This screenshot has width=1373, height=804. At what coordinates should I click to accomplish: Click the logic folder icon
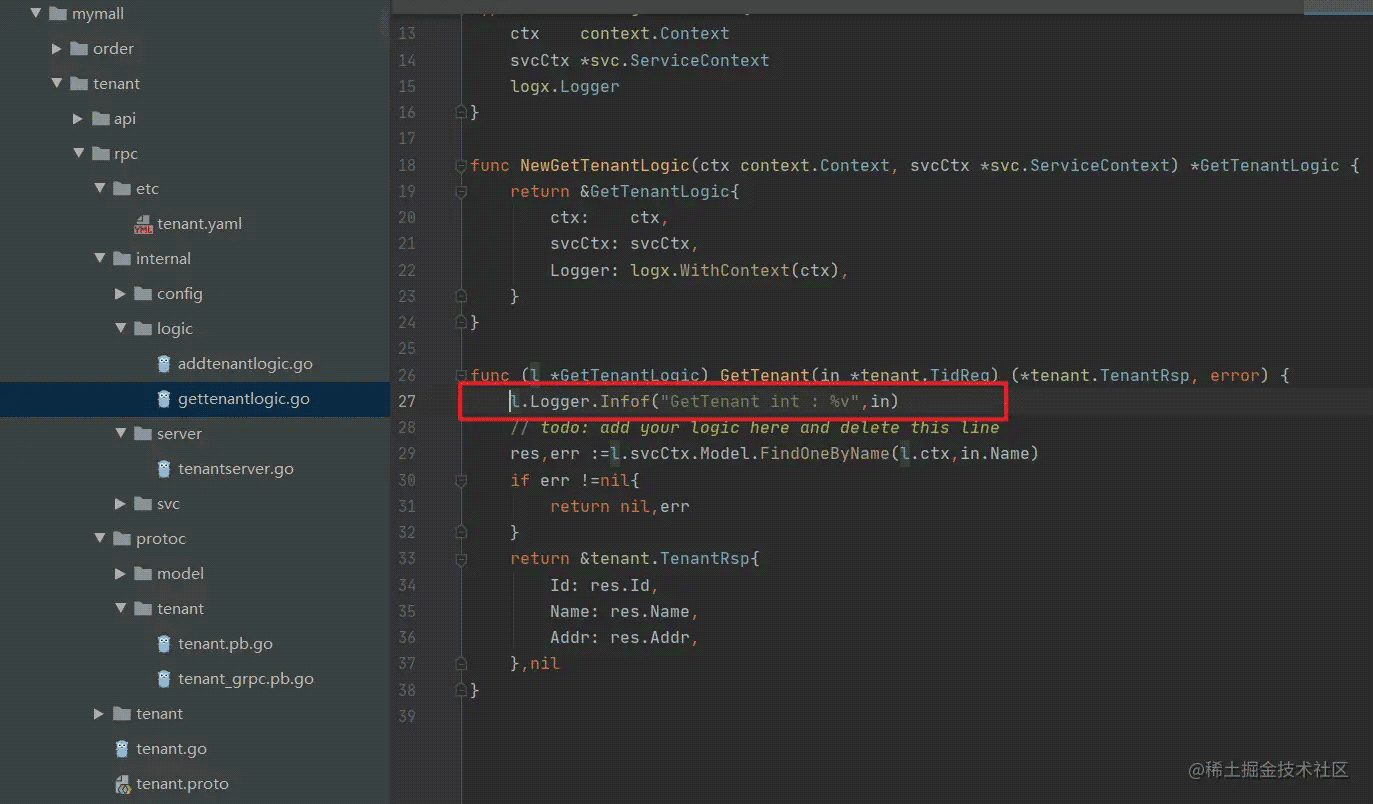click(x=142, y=329)
